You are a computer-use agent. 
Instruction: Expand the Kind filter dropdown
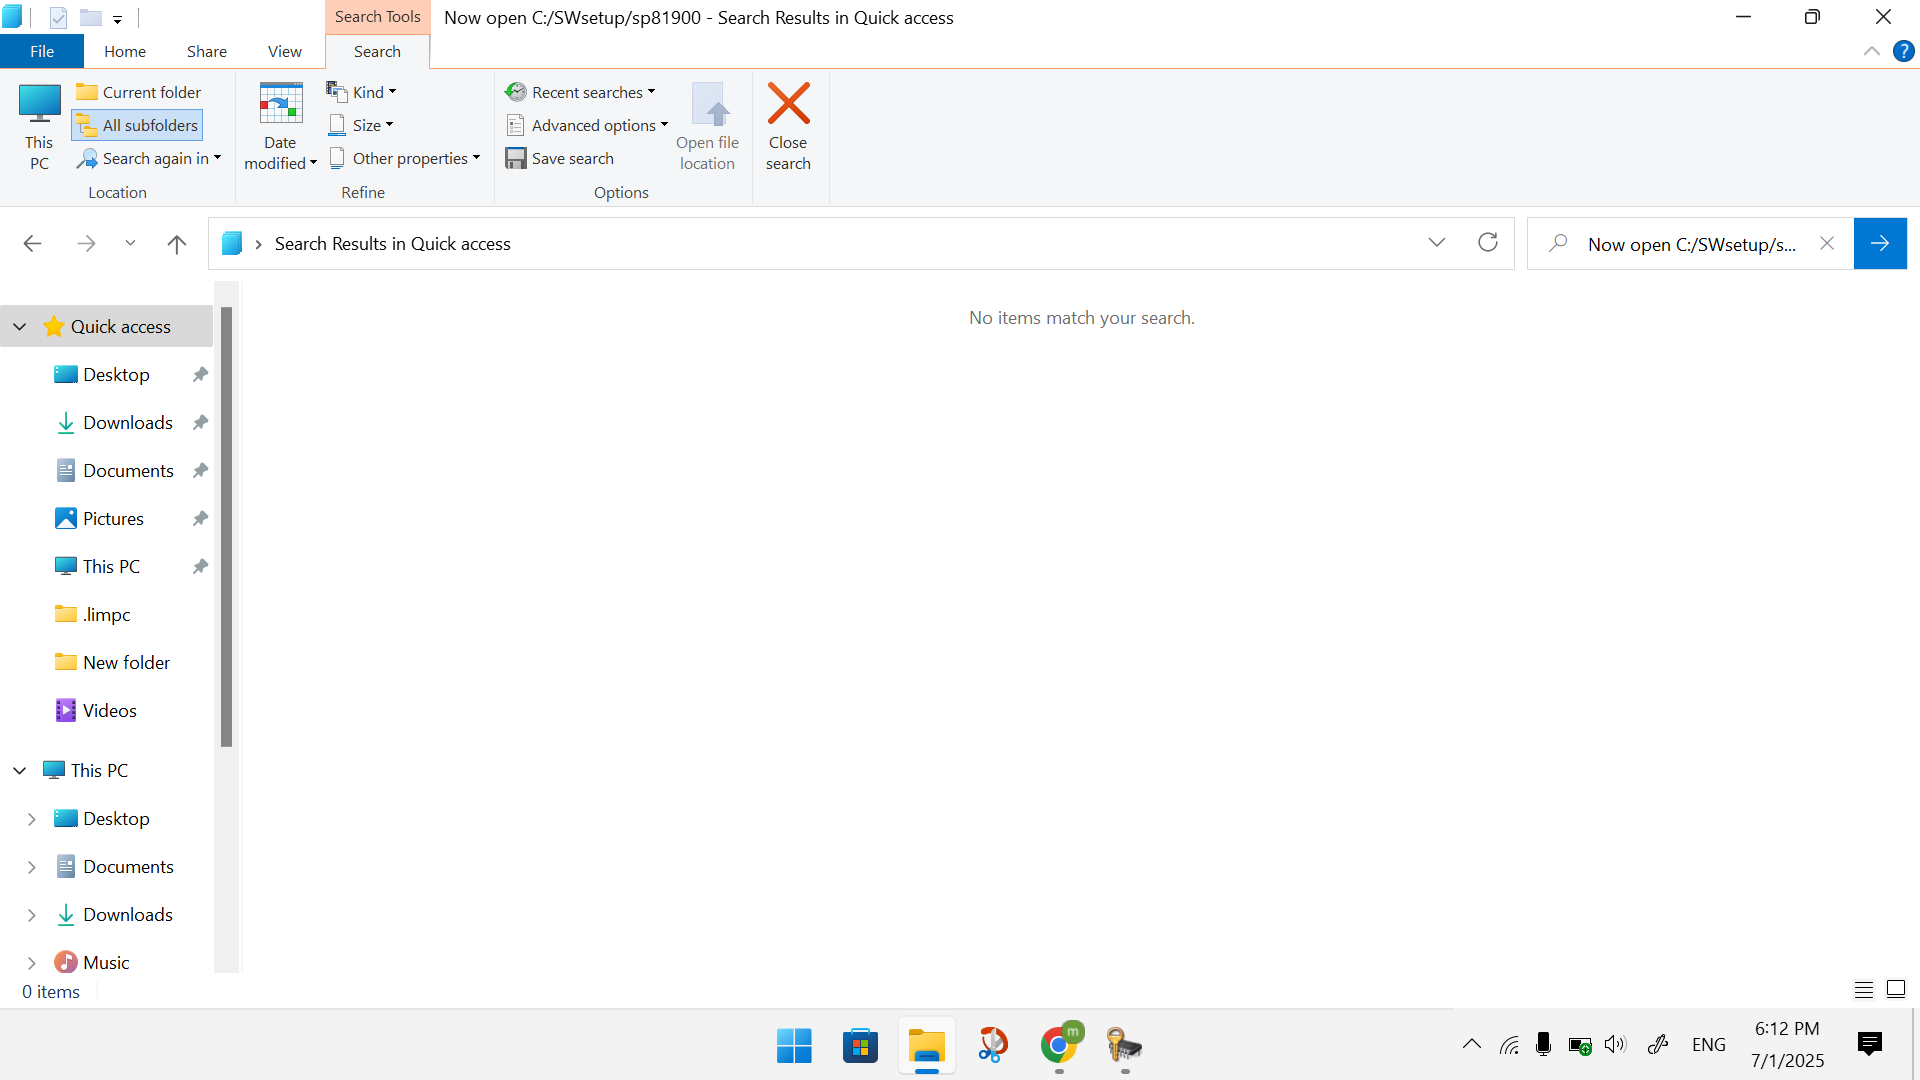pos(362,92)
